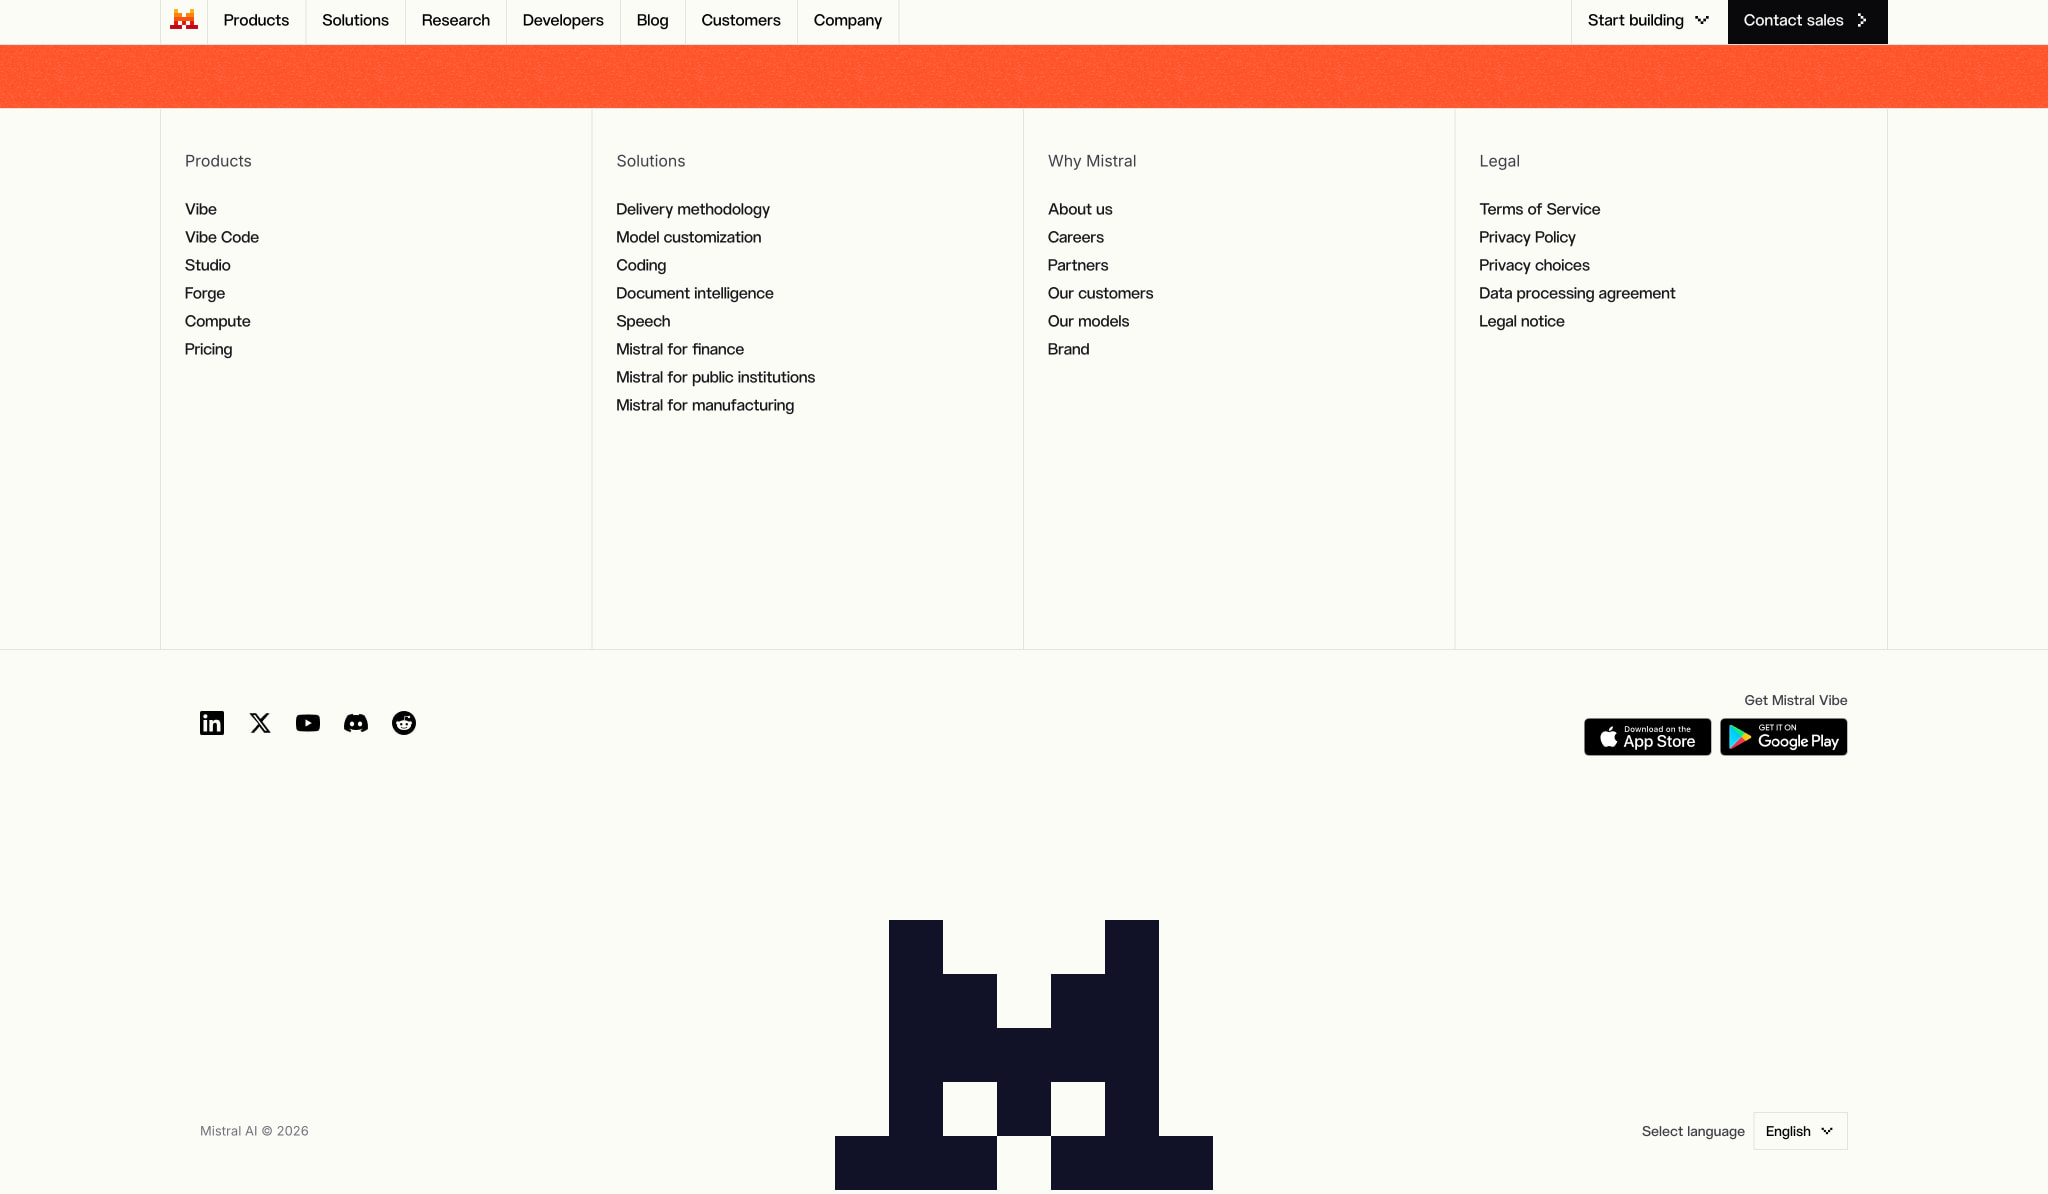Image resolution: width=2048 pixels, height=1194 pixels.
Task: Open Mistral's LinkedIn page icon
Action: [x=212, y=723]
